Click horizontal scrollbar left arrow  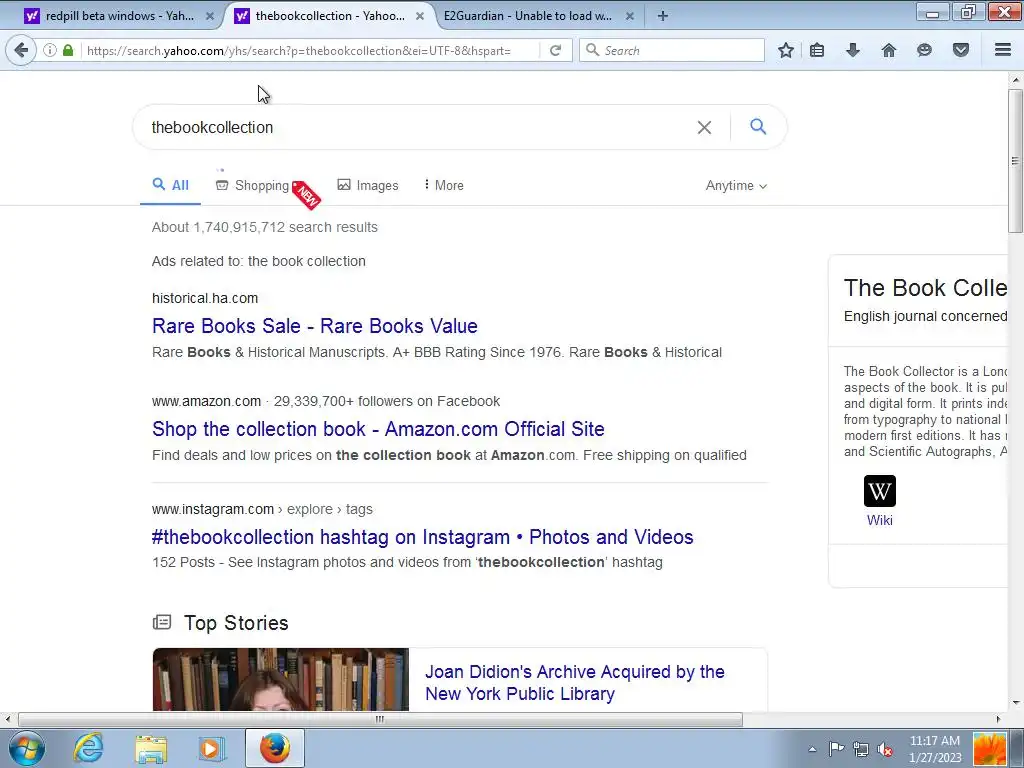point(7,719)
